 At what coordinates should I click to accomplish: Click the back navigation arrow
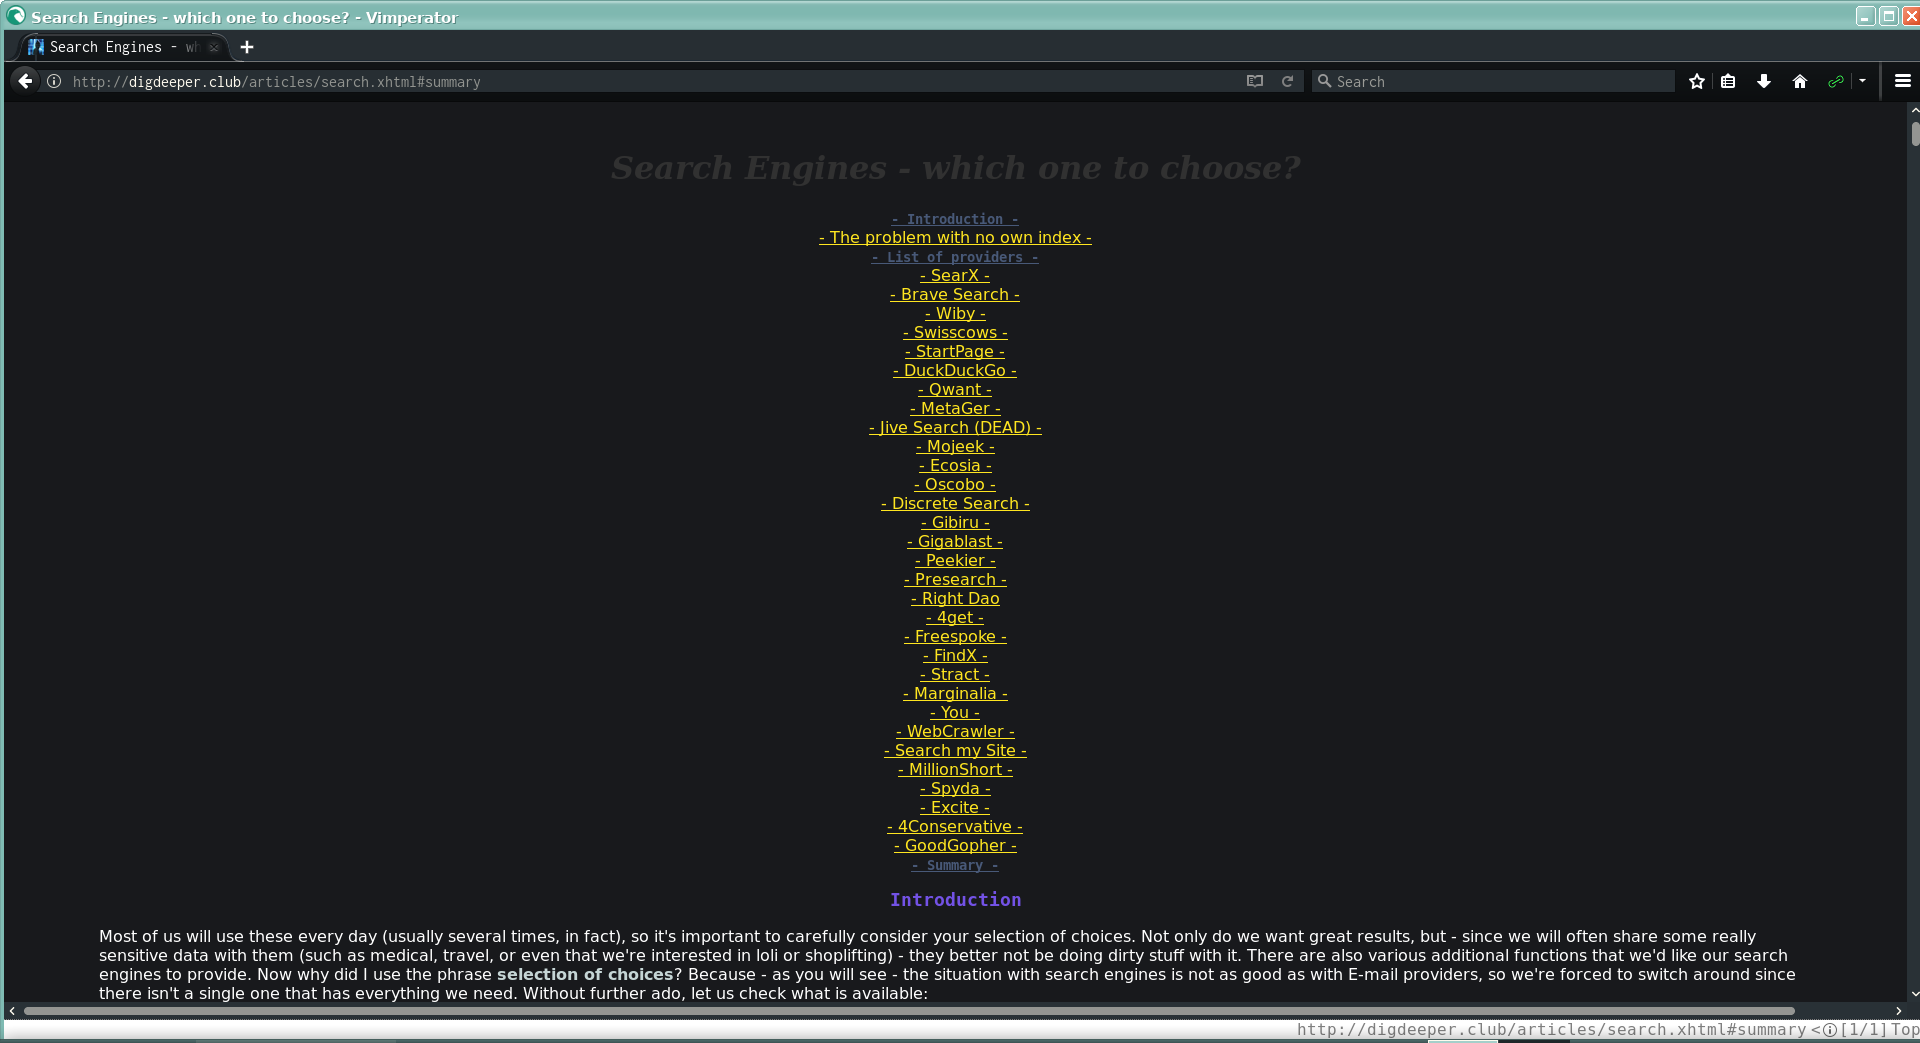pos(26,81)
